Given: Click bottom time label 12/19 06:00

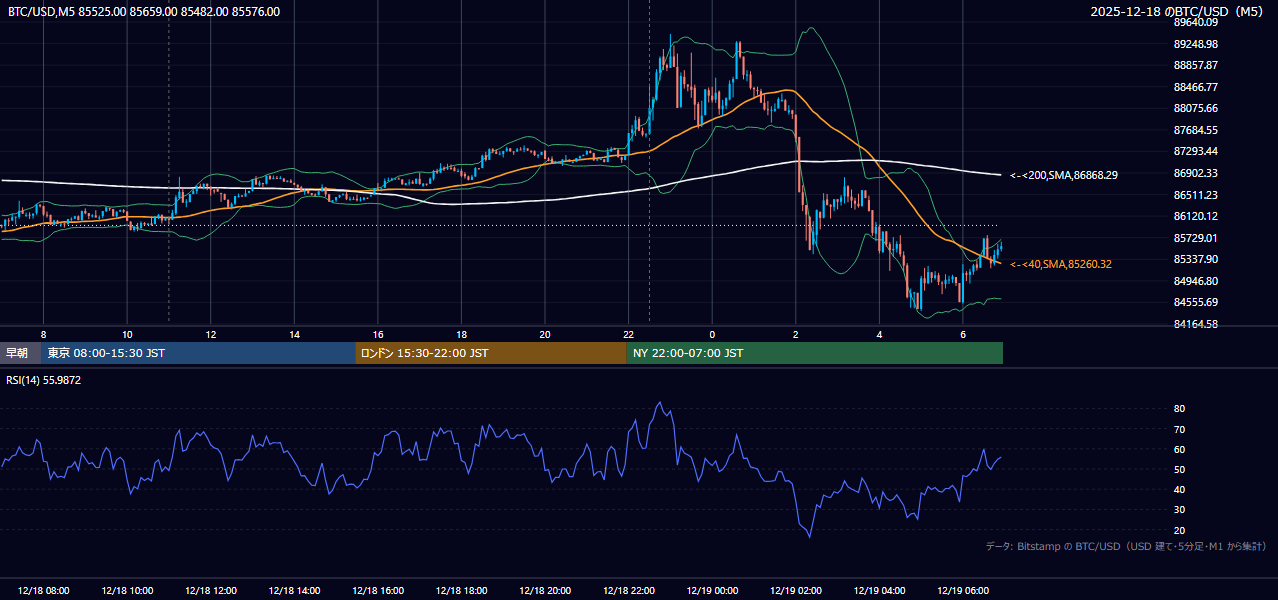Looking at the screenshot, I should tap(962, 590).
